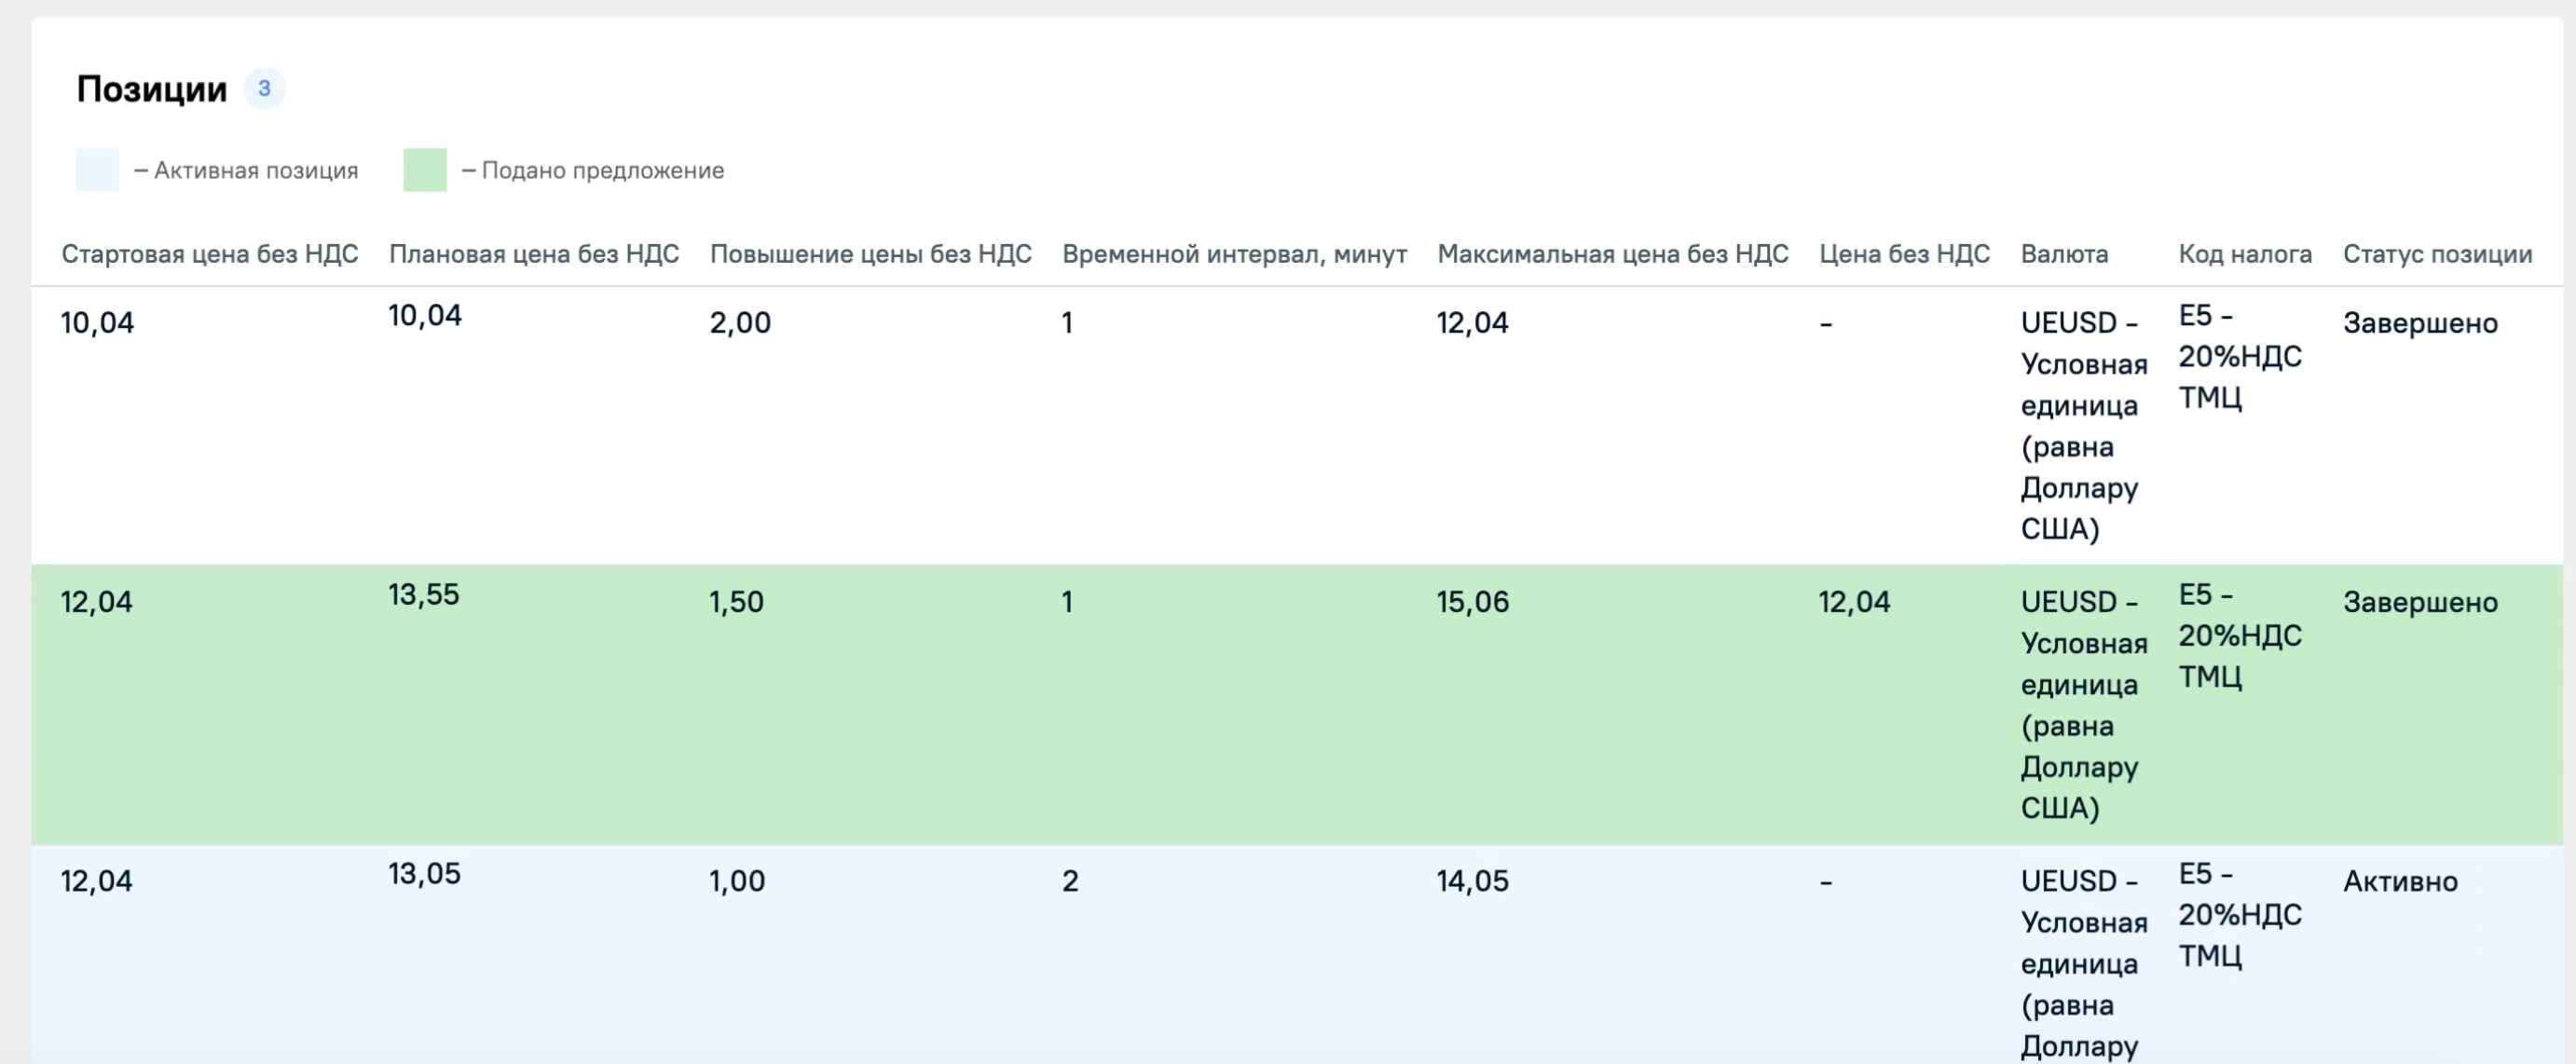The width and height of the screenshot is (2576, 1064).
Task: Click tax code E5 cell in green row
Action: point(2241,636)
